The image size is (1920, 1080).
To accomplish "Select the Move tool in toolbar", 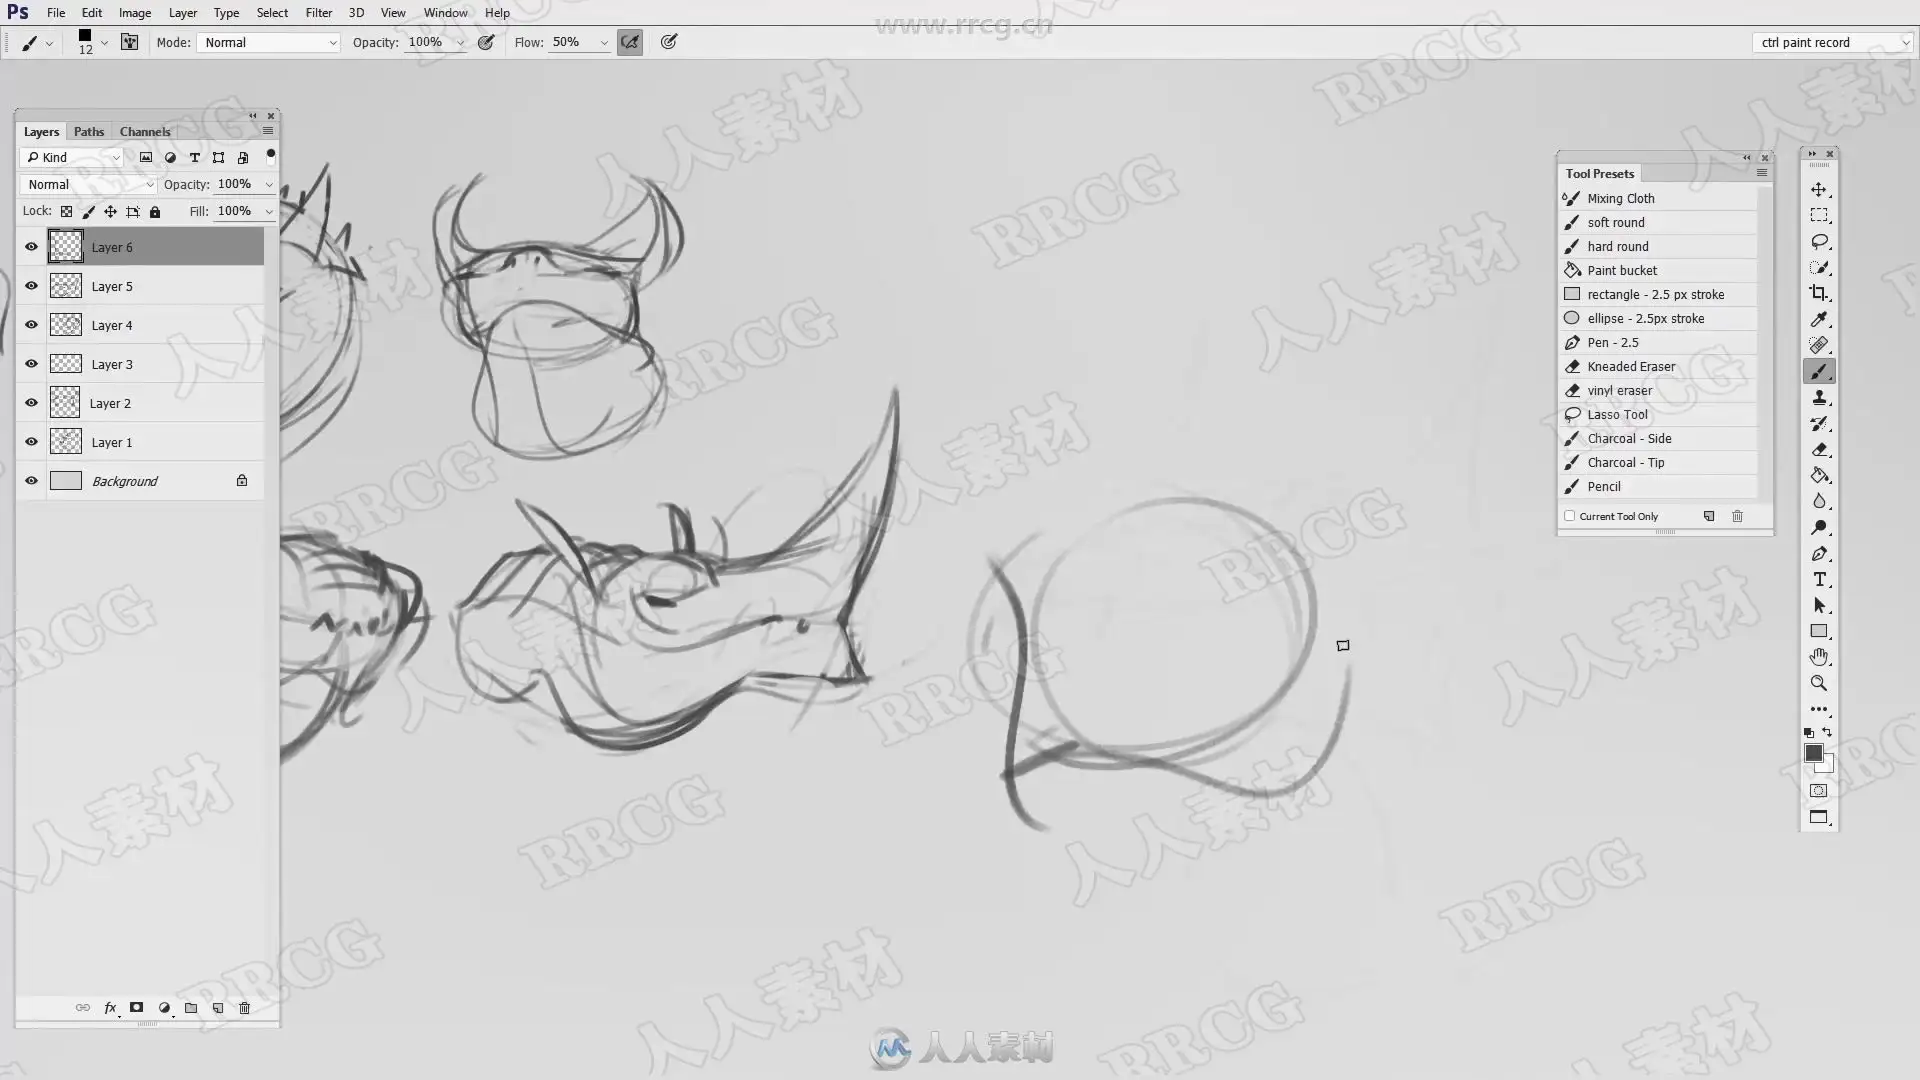I will [1819, 189].
